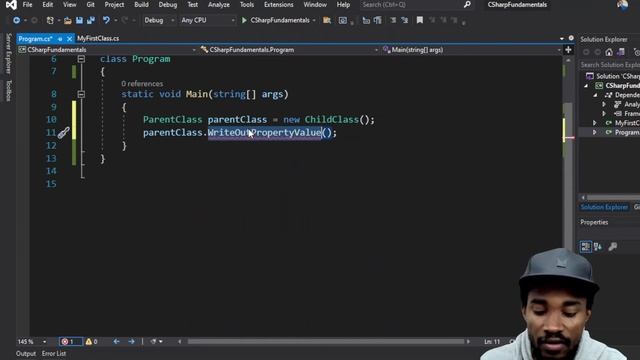Collapse the Dependencies node in Solution Explorer
The image size is (640, 360).
tap(596, 95)
